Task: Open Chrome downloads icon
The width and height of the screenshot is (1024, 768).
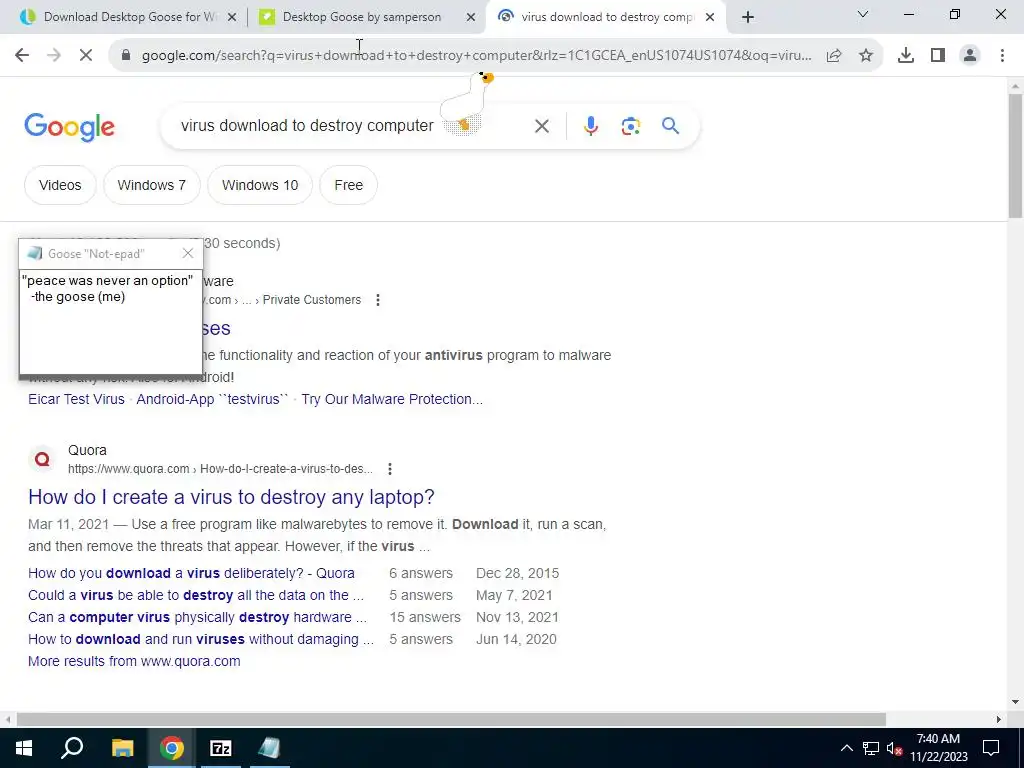Action: pos(905,56)
